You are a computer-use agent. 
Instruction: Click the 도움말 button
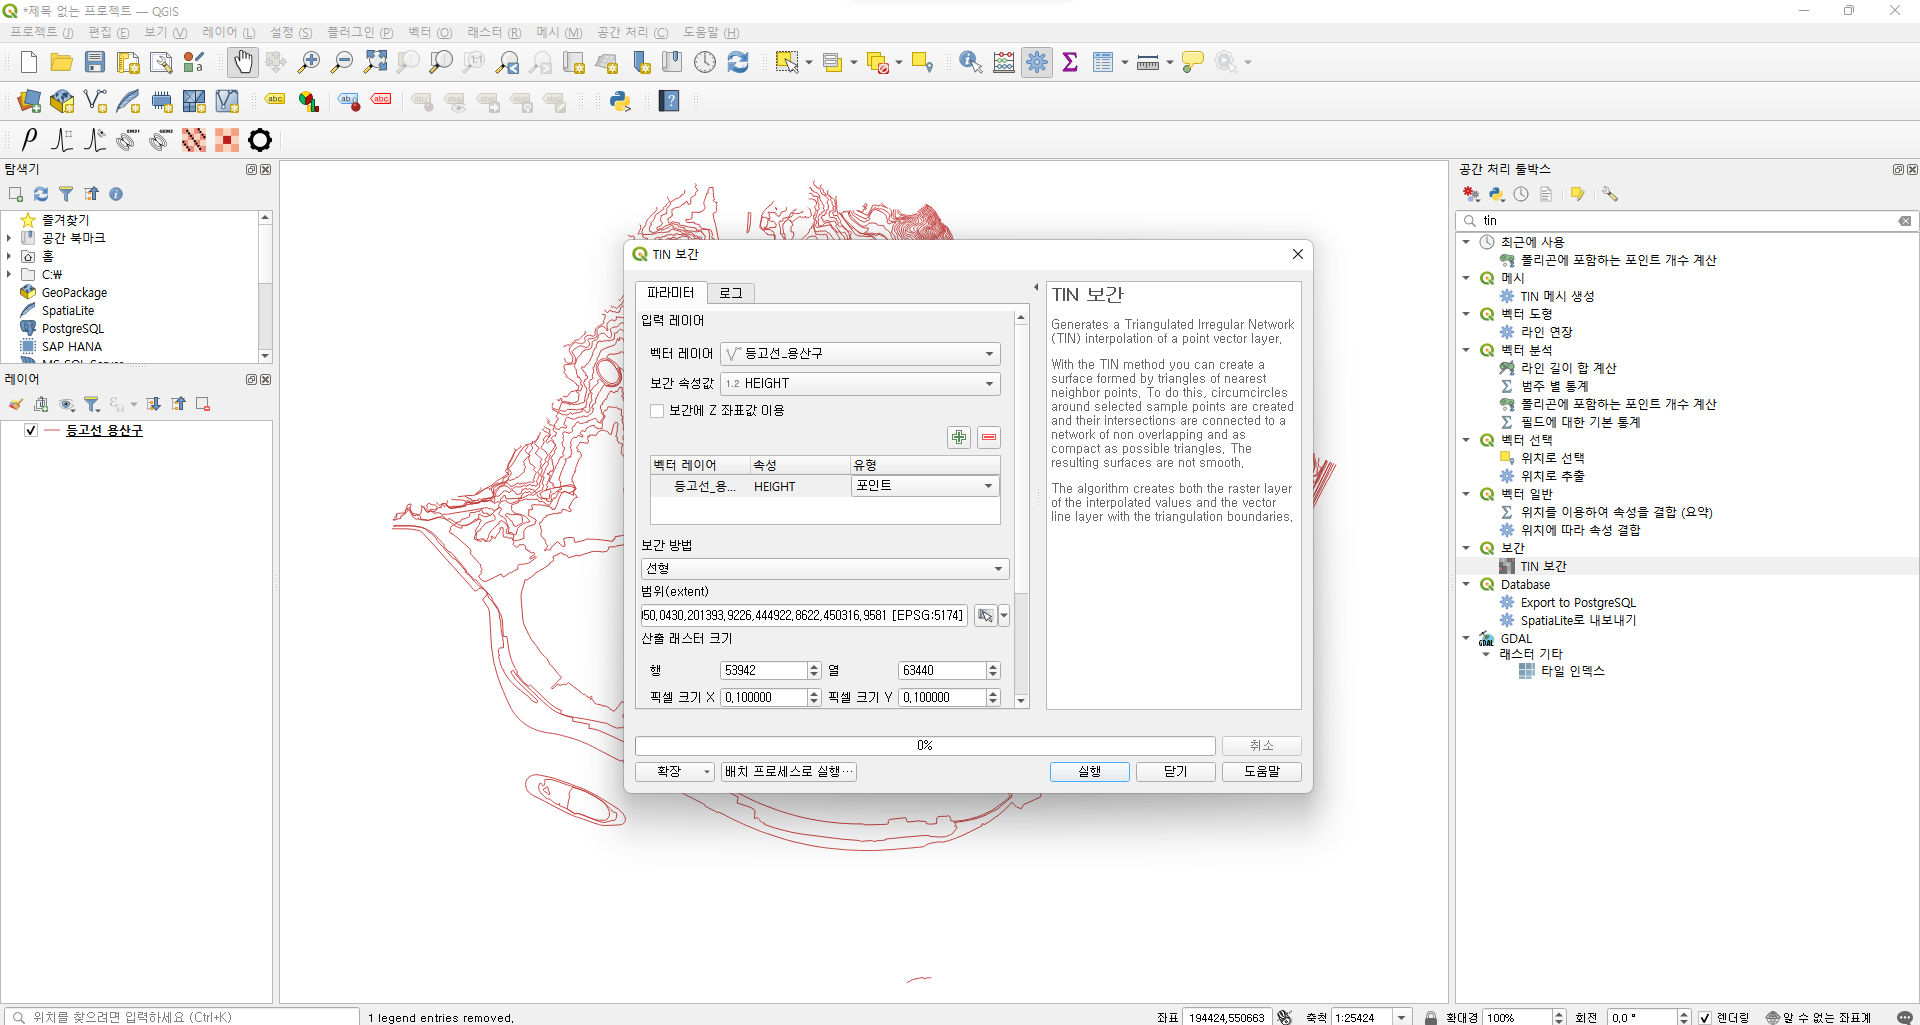(x=1262, y=772)
